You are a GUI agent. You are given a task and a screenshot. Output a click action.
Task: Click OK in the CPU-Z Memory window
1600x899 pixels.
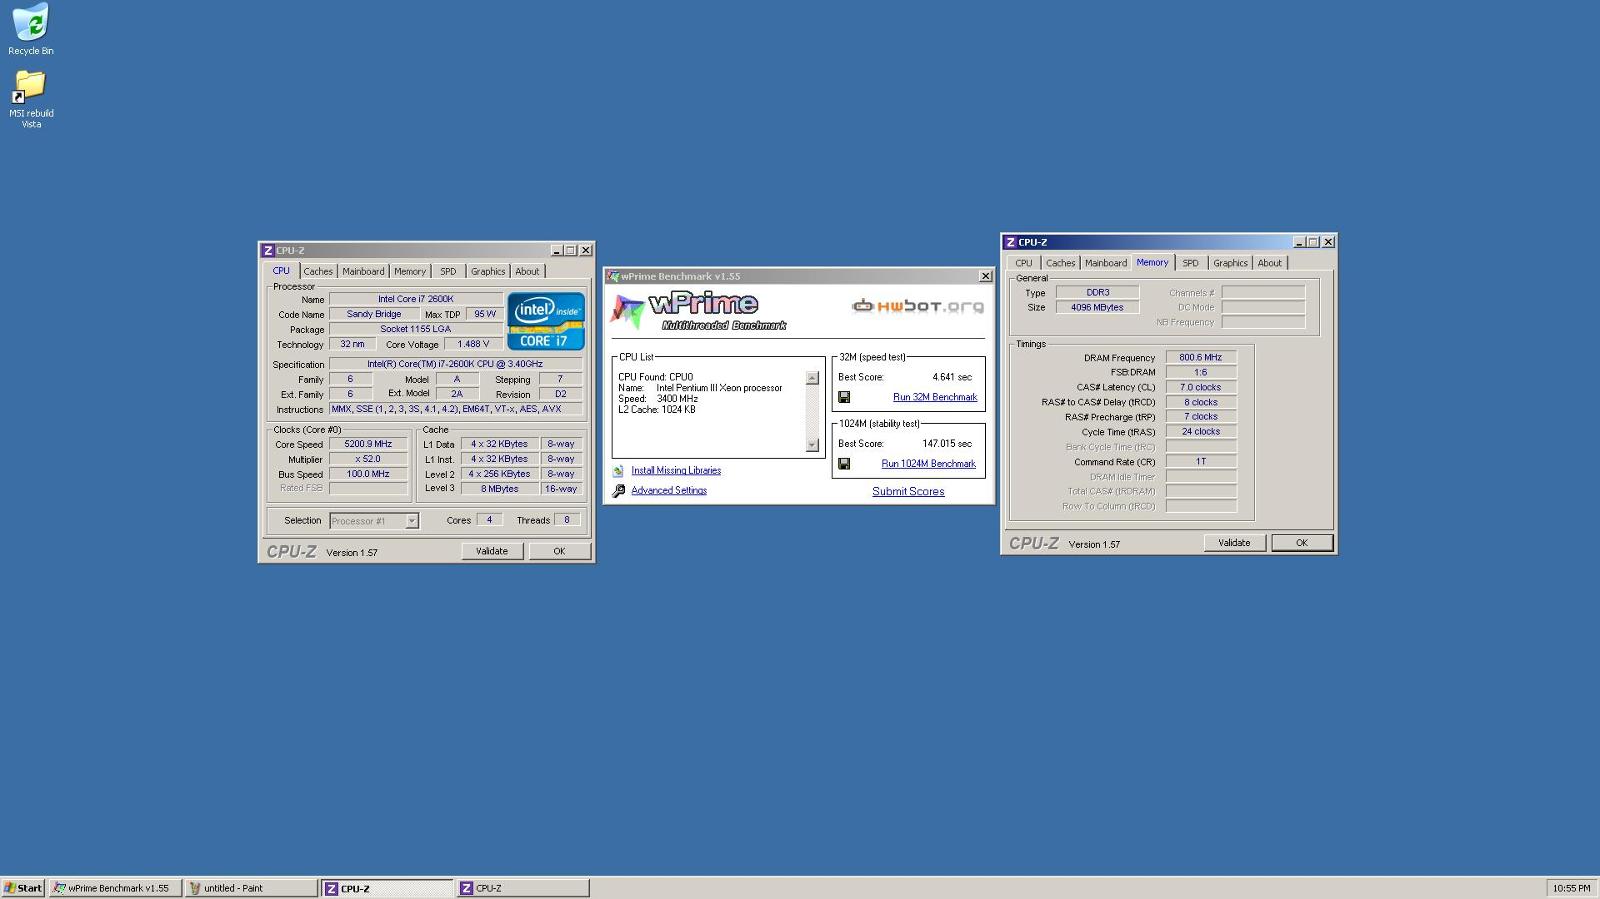(x=1302, y=543)
